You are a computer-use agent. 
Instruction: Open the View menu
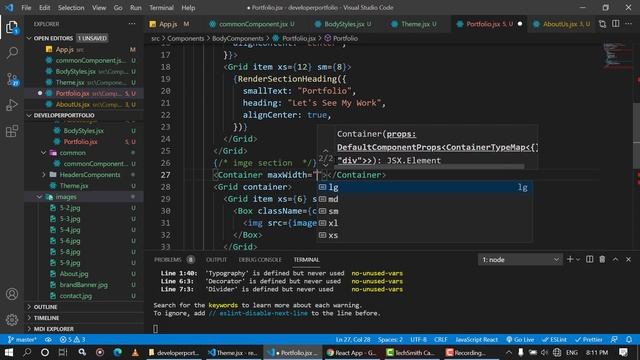coord(99,8)
